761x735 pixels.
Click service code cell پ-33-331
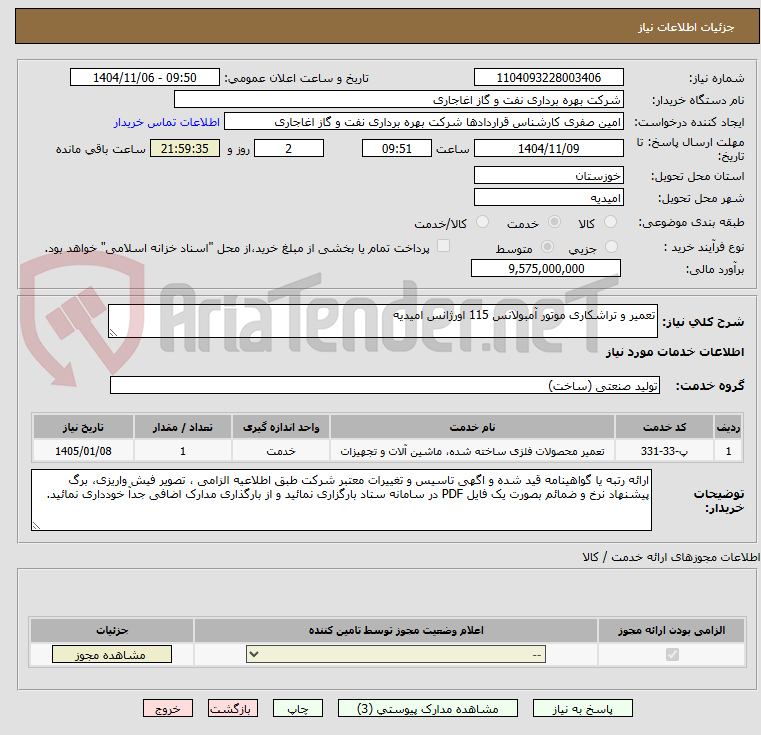pyautogui.click(x=664, y=451)
